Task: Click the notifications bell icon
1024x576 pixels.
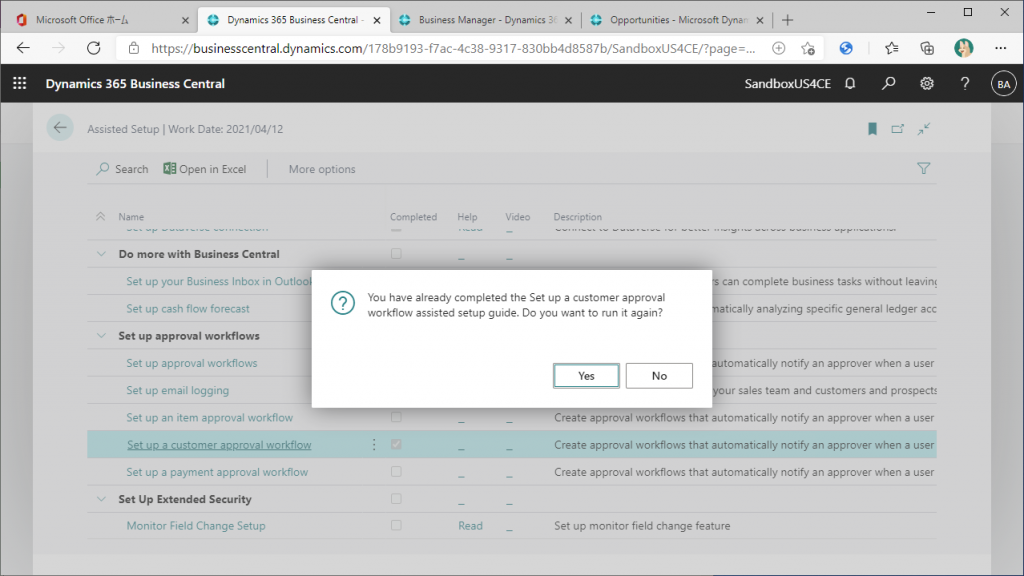Action: pyautogui.click(x=850, y=84)
